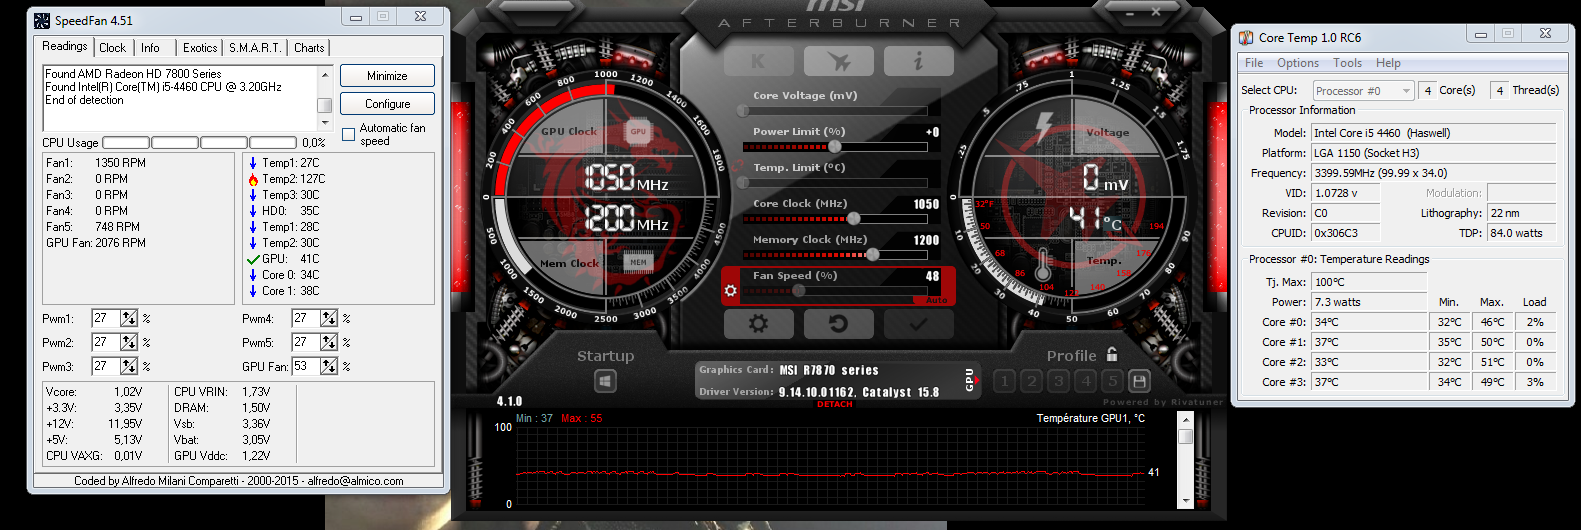This screenshot has width=1581, height=530.
Task: Click the blue arrow beside Core 0 34C
Action: [253, 275]
